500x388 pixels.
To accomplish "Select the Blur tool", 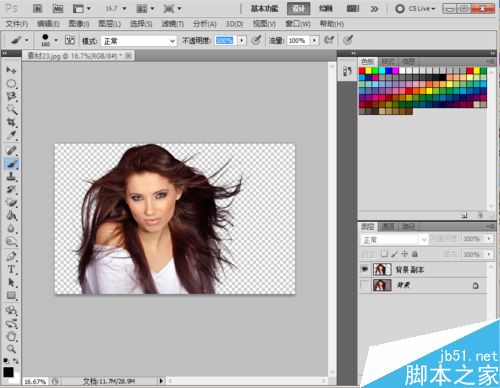I will coord(11,228).
